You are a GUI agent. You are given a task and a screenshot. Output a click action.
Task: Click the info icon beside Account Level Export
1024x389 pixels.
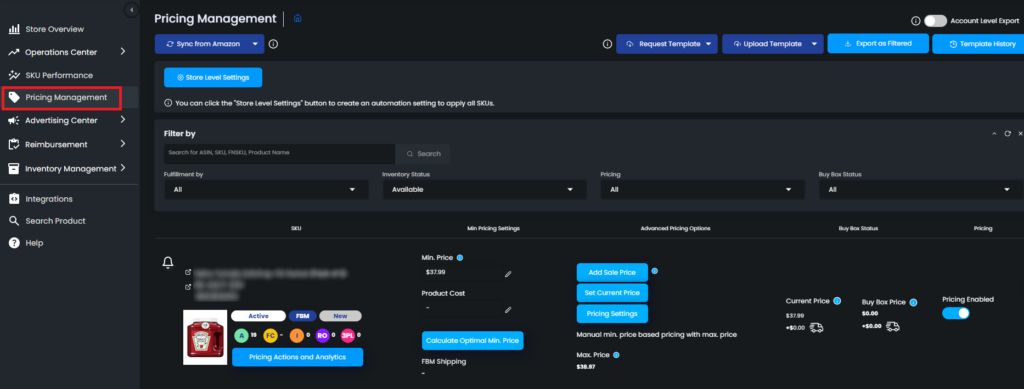point(915,21)
